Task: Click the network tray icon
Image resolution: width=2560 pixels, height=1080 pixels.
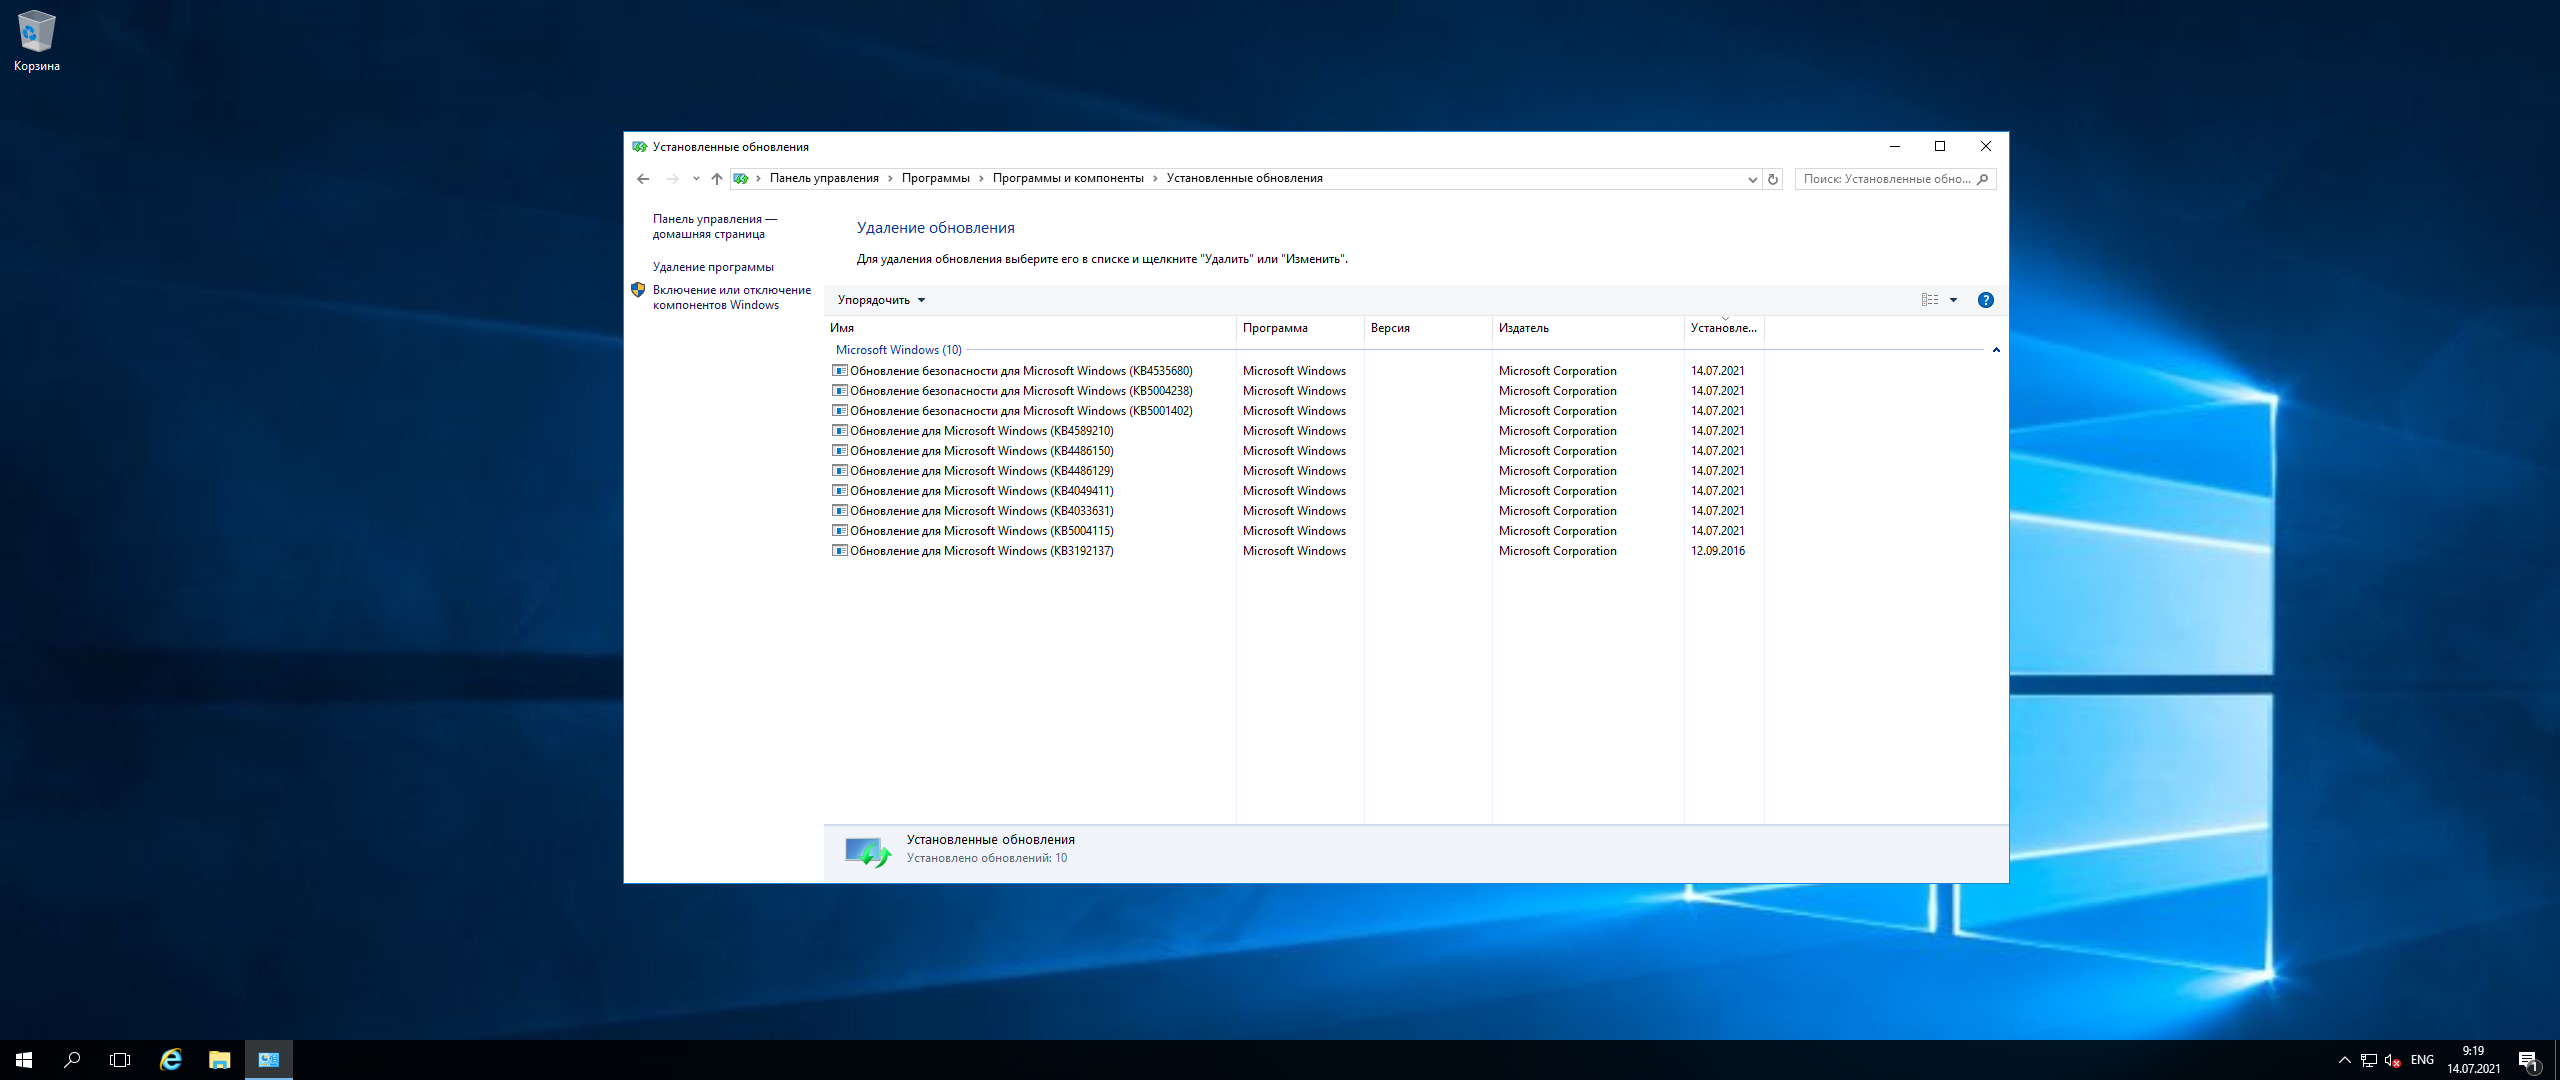Action: pyautogui.click(x=2369, y=1060)
